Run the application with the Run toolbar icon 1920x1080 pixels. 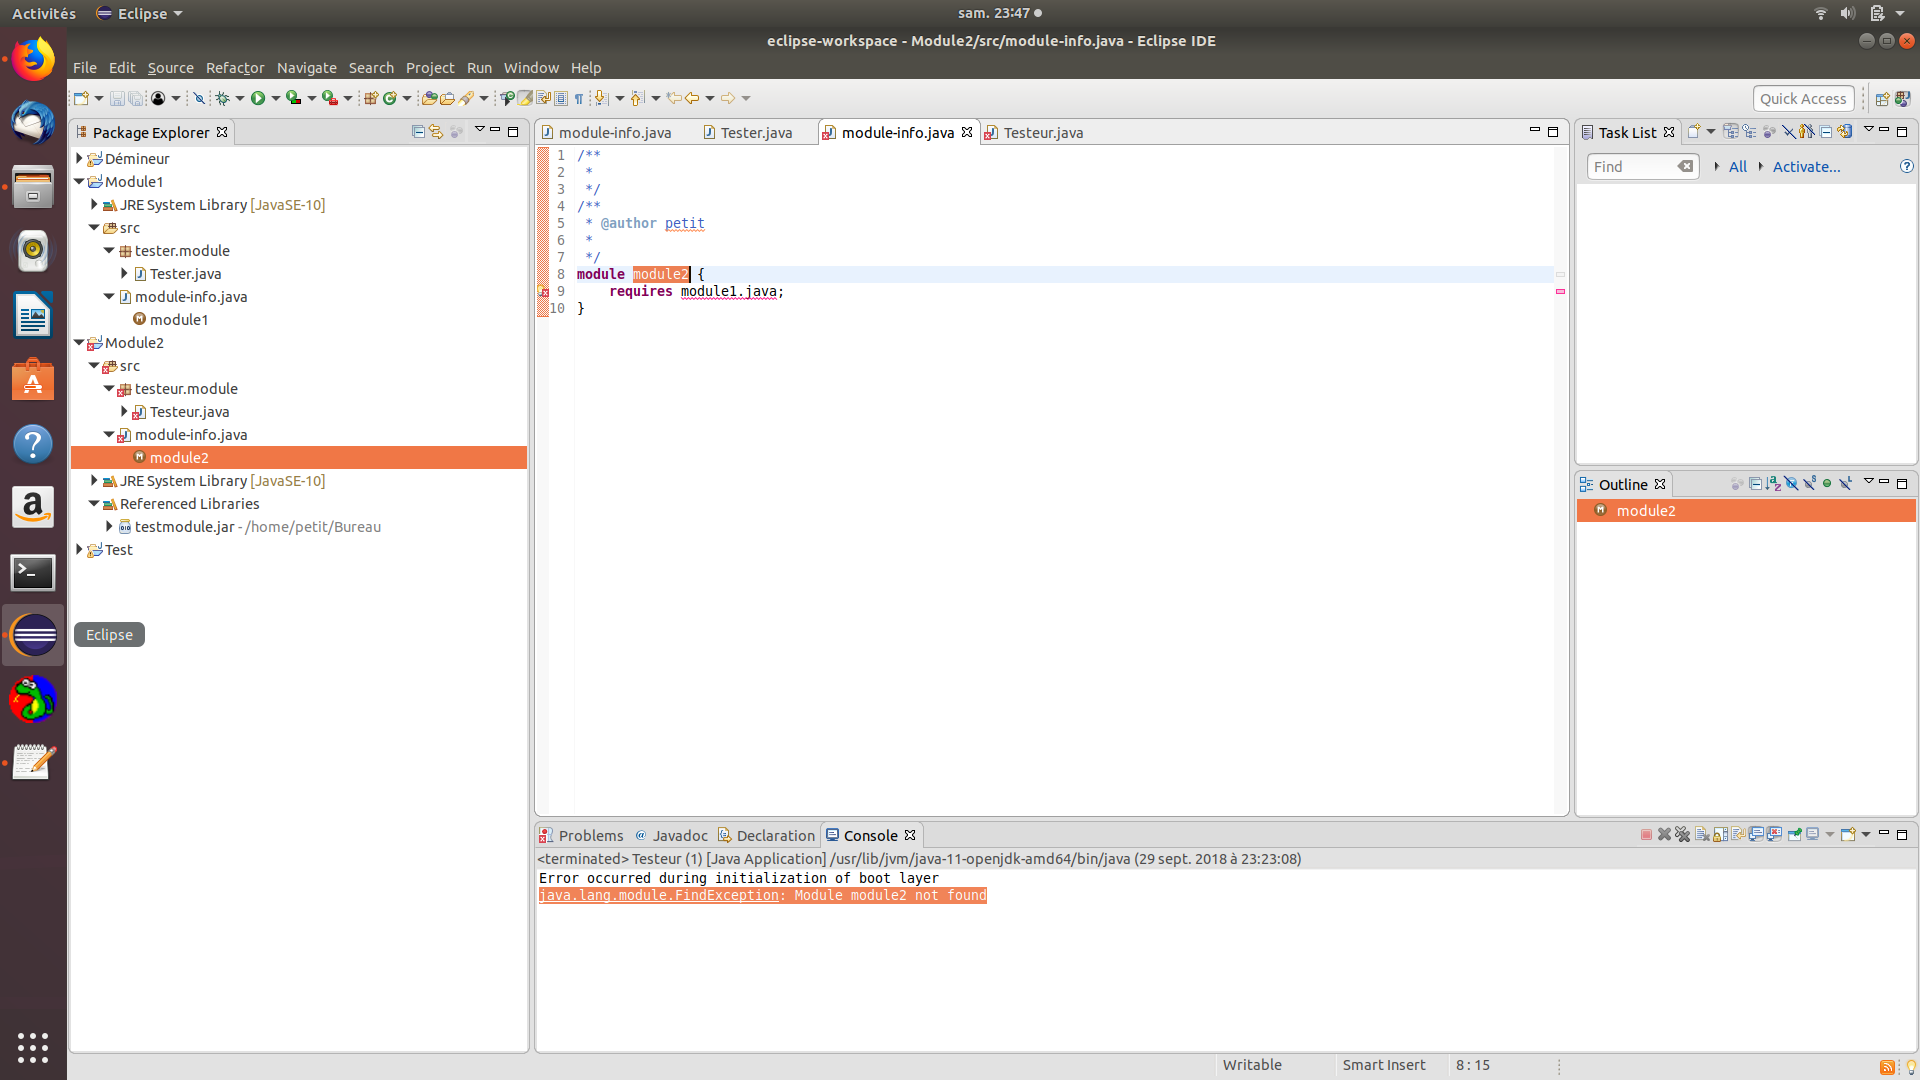(259, 98)
